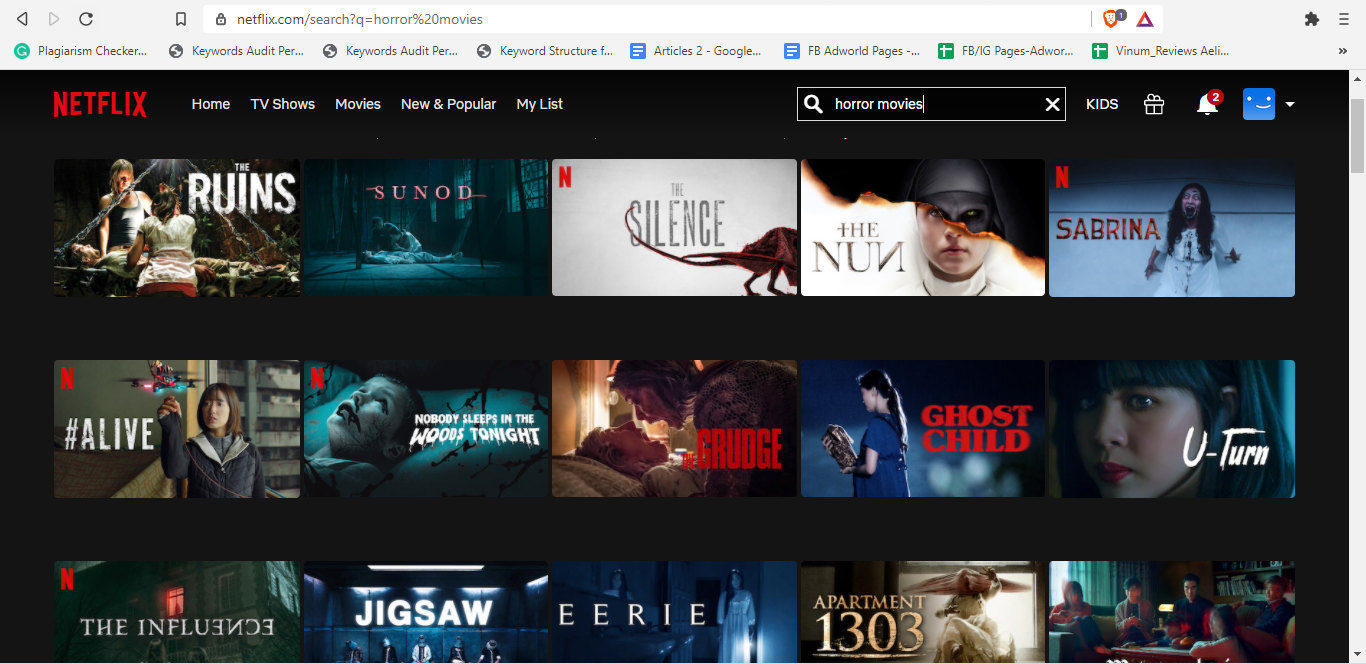Screen dimensions: 1366x664
Task: Go back with browser back arrow
Action: [22, 19]
